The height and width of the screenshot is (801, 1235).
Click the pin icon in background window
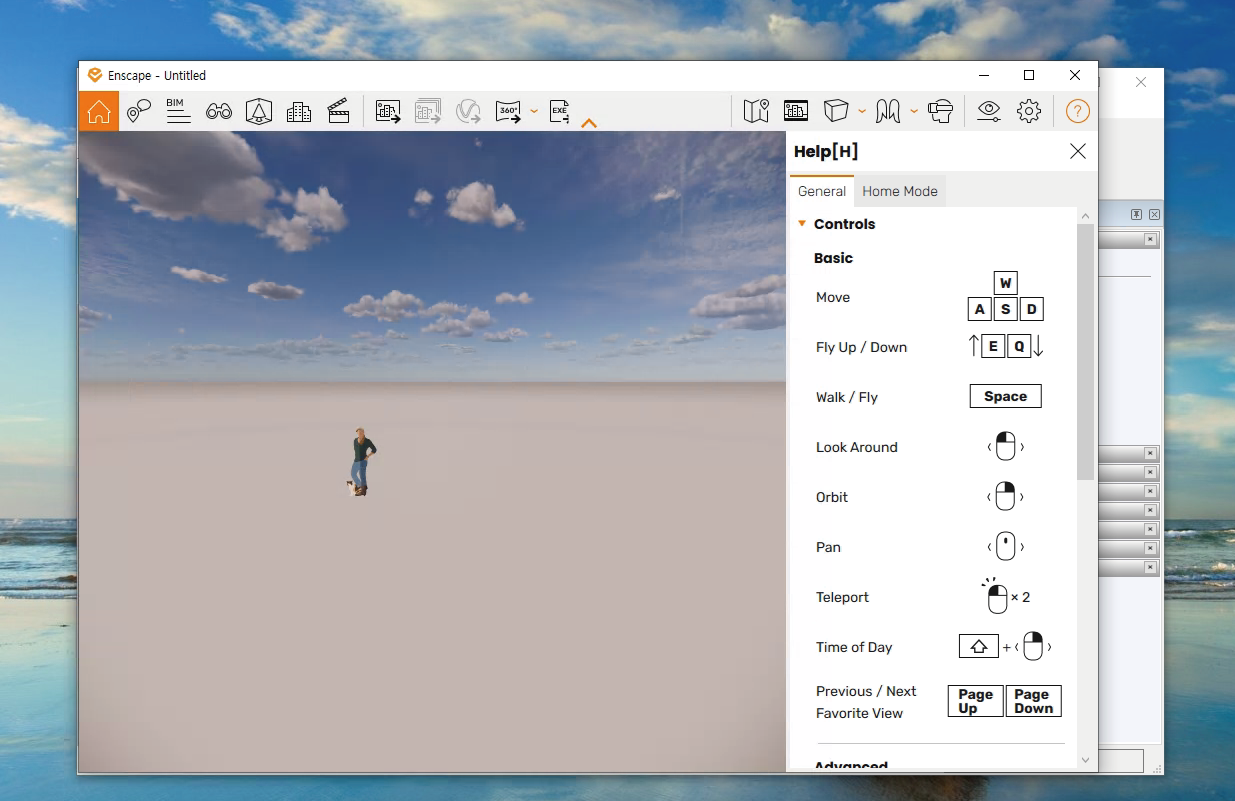tap(1136, 215)
